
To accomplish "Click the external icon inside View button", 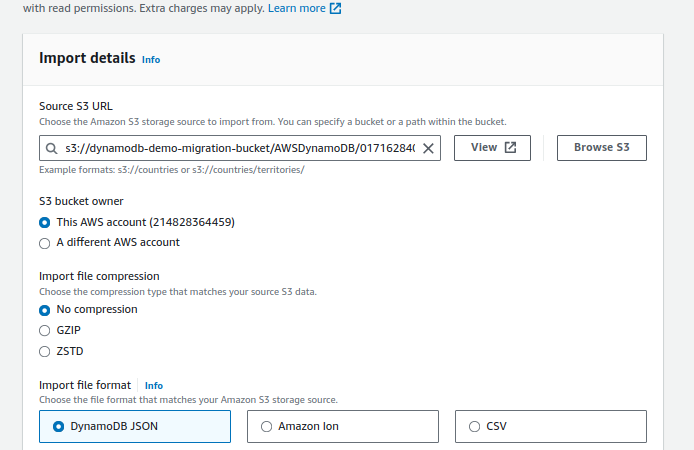I will coord(510,148).
